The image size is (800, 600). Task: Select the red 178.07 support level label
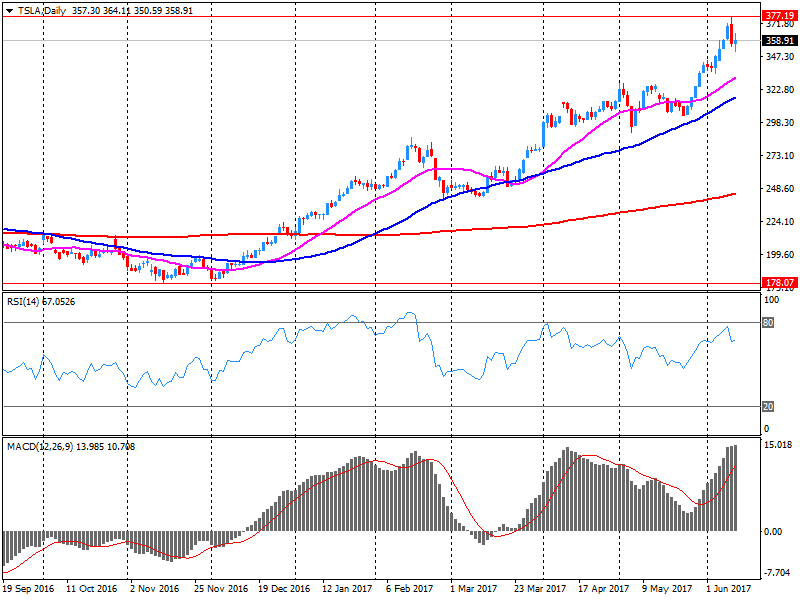click(x=780, y=282)
